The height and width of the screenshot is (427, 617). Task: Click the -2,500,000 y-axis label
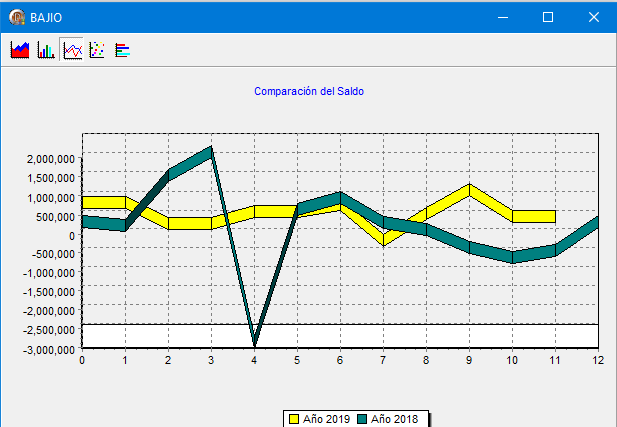[x=48, y=330]
